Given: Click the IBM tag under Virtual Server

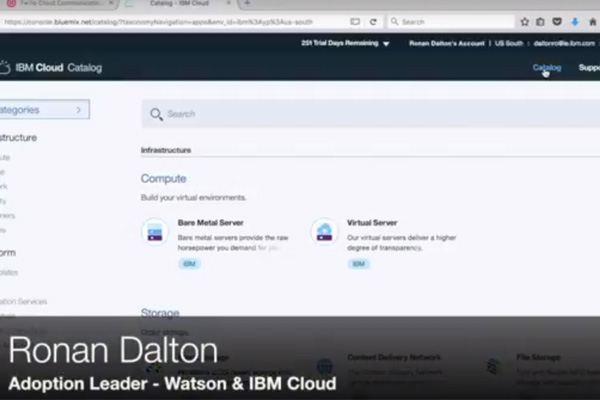Looking at the screenshot, I should pyautogui.click(x=359, y=264).
